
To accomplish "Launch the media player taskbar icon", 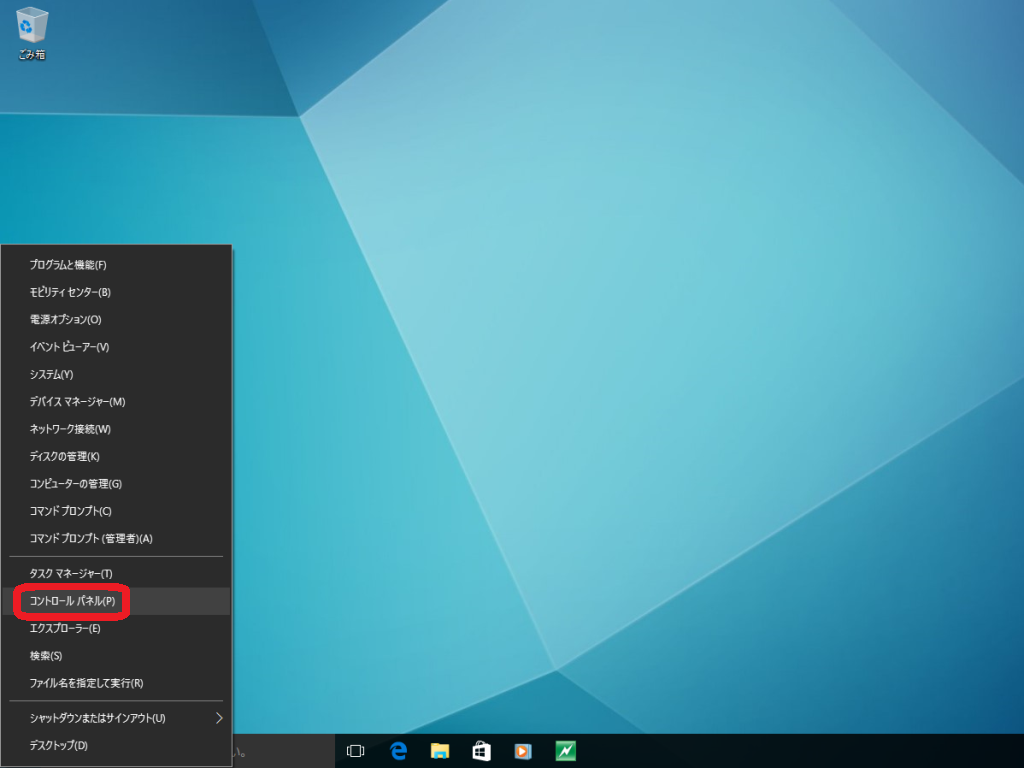I will point(524,751).
